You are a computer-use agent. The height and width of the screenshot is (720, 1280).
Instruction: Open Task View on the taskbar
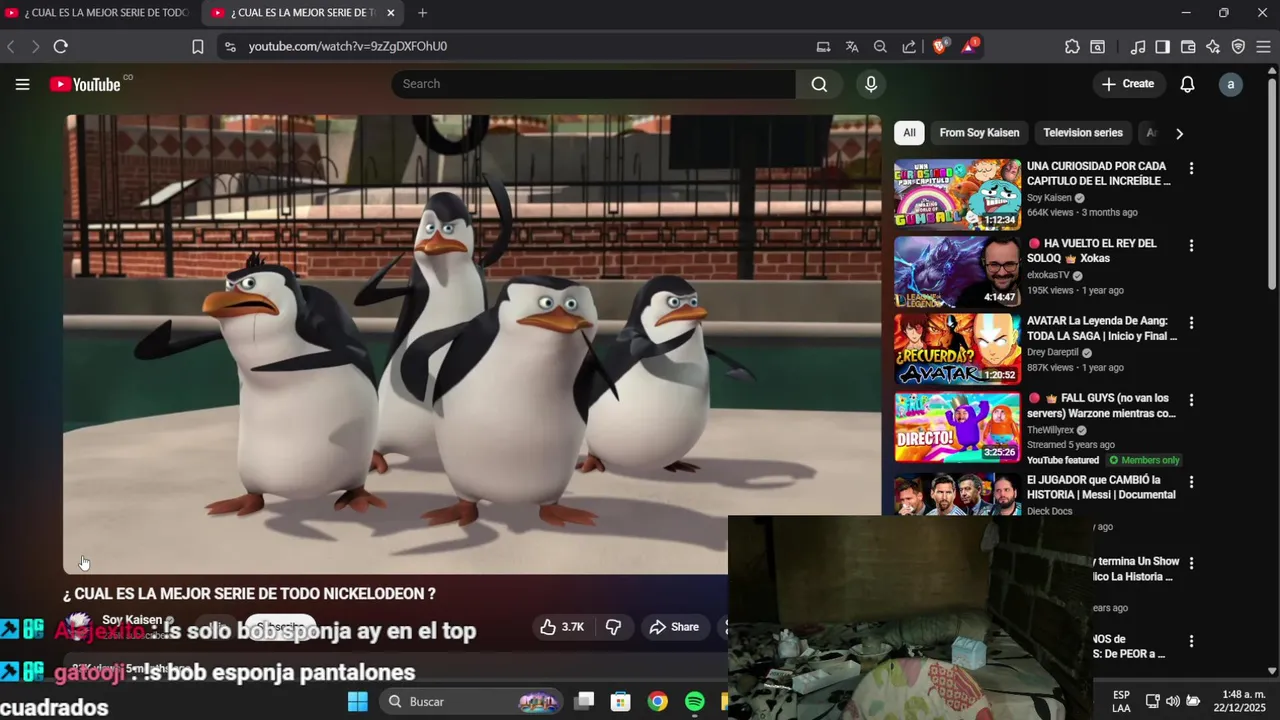(x=585, y=701)
